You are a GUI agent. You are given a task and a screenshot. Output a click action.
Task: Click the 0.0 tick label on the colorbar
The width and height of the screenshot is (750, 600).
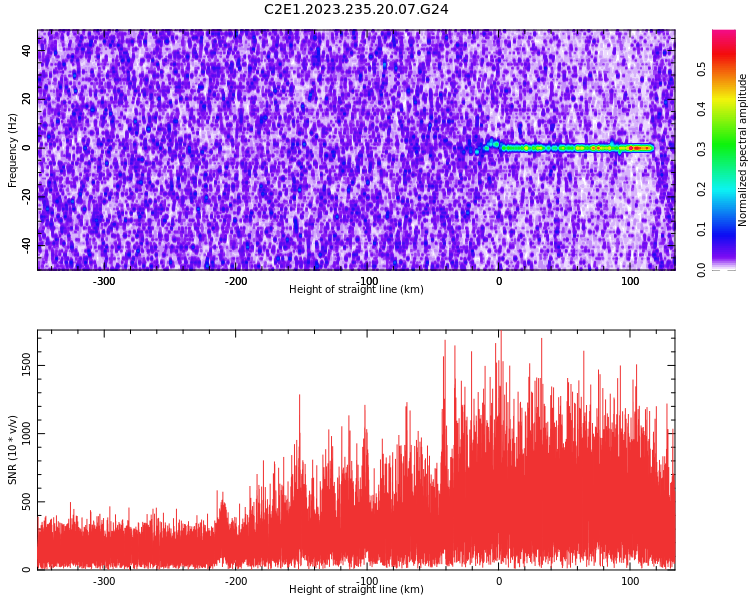point(701,270)
